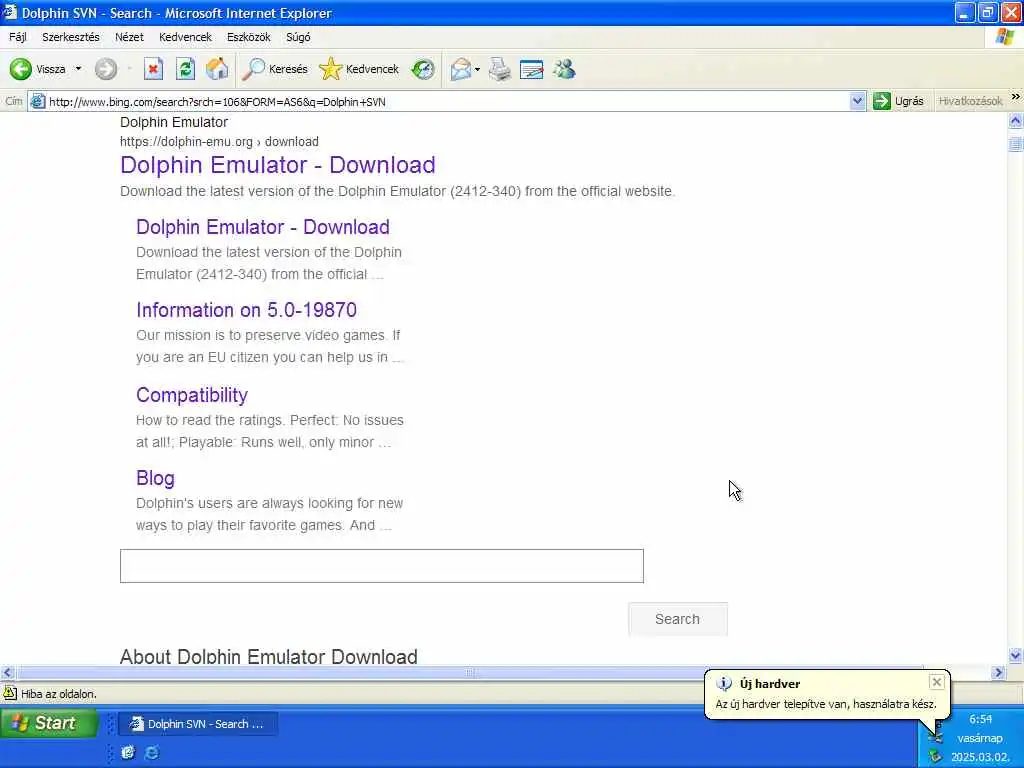
Task: Close the Új hardver balloon notification
Action: [x=936, y=682]
